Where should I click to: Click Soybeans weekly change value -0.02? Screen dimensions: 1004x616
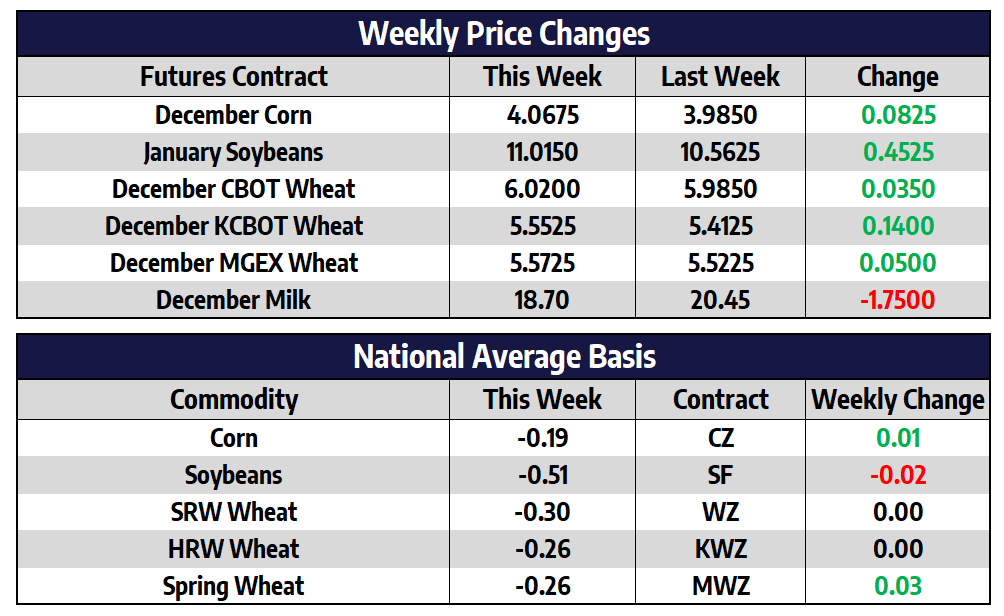click(x=897, y=475)
